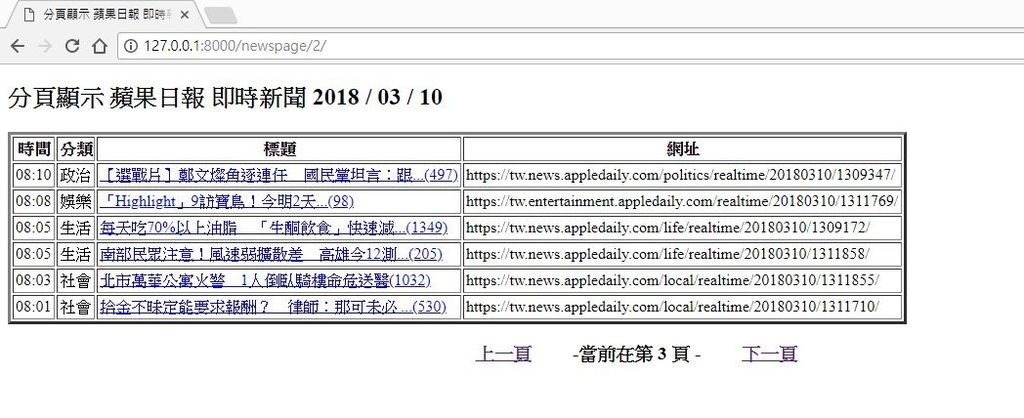Open the 北市萬華公寓火警 news link
This screenshot has height=418, width=1024.
pos(265,280)
